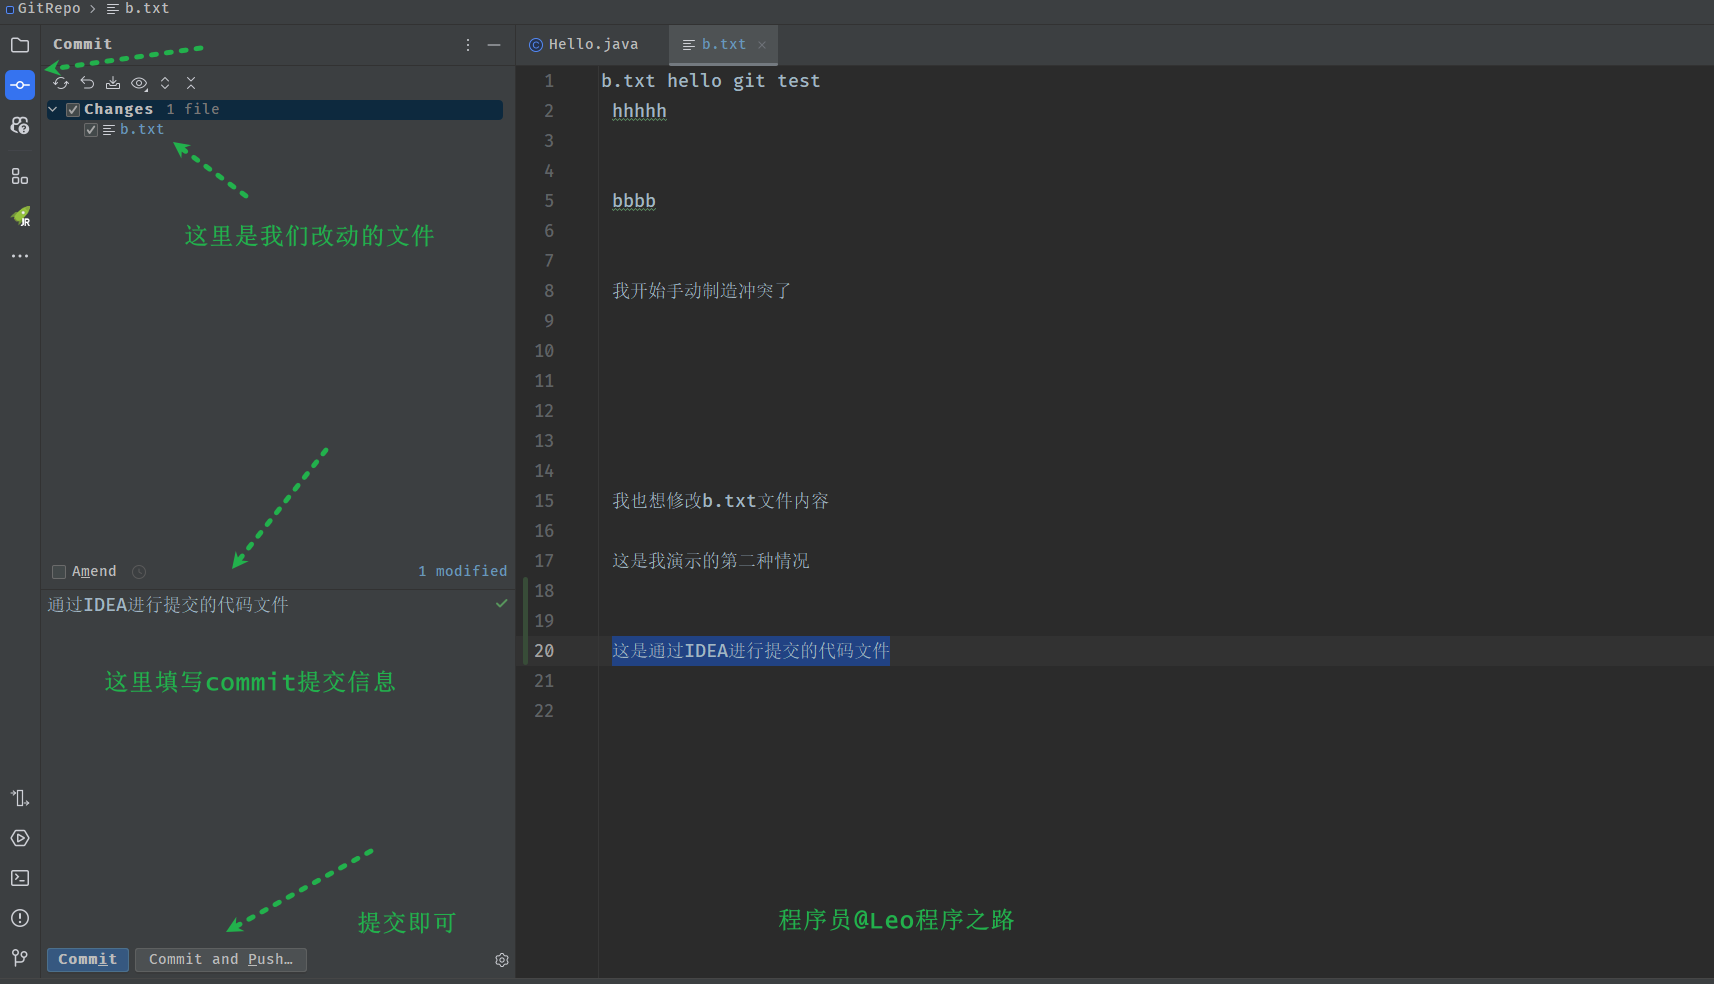Select the Commit tool window icon
Screen dimensions: 1714x984
click(20, 85)
